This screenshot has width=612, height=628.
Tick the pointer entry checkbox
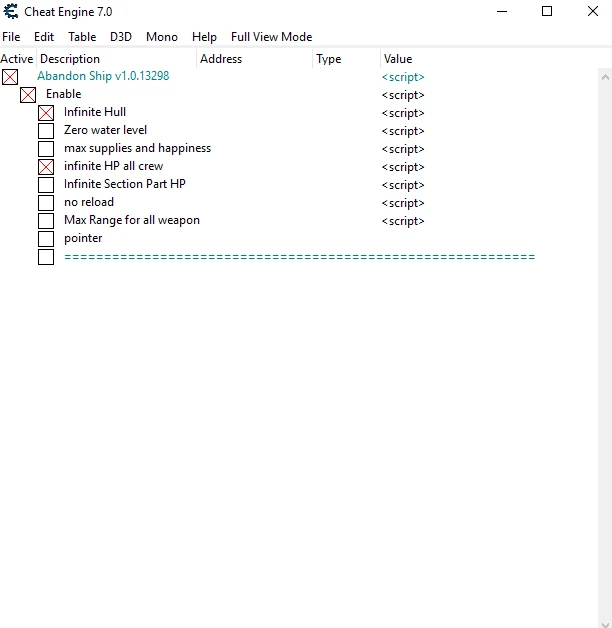point(46,239)
